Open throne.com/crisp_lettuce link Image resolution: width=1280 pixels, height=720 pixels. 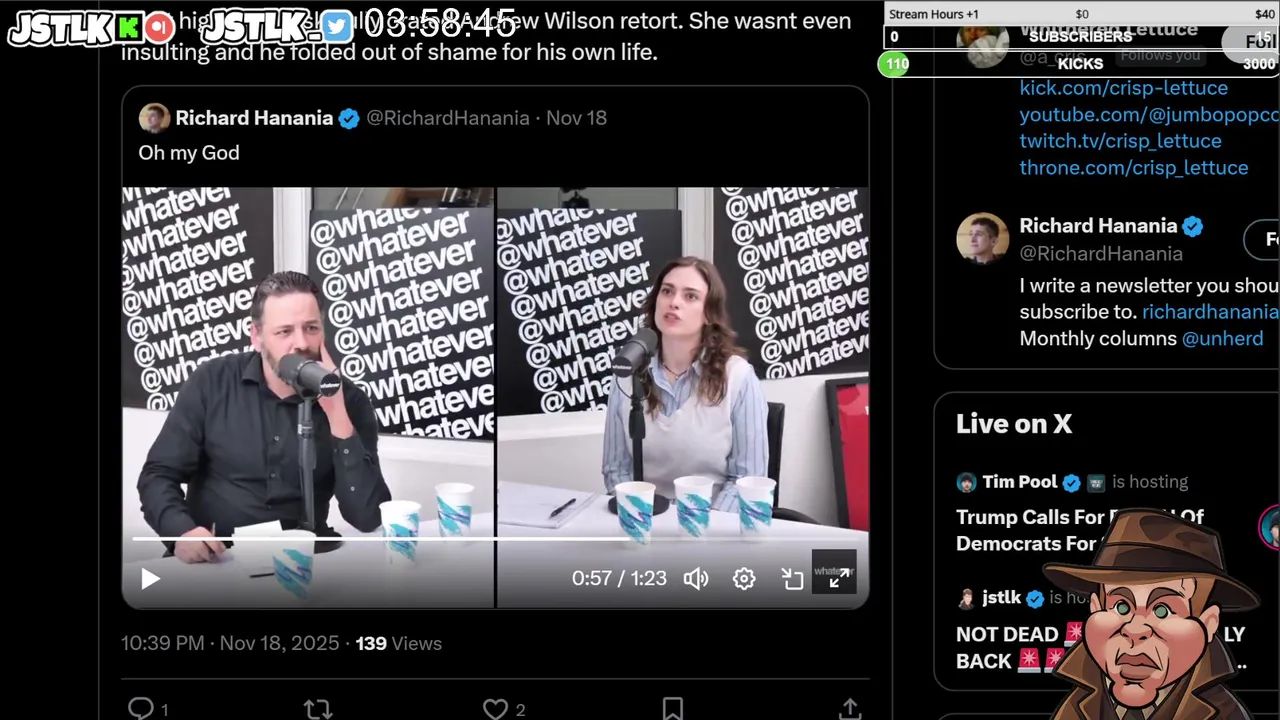point(1134,167)
